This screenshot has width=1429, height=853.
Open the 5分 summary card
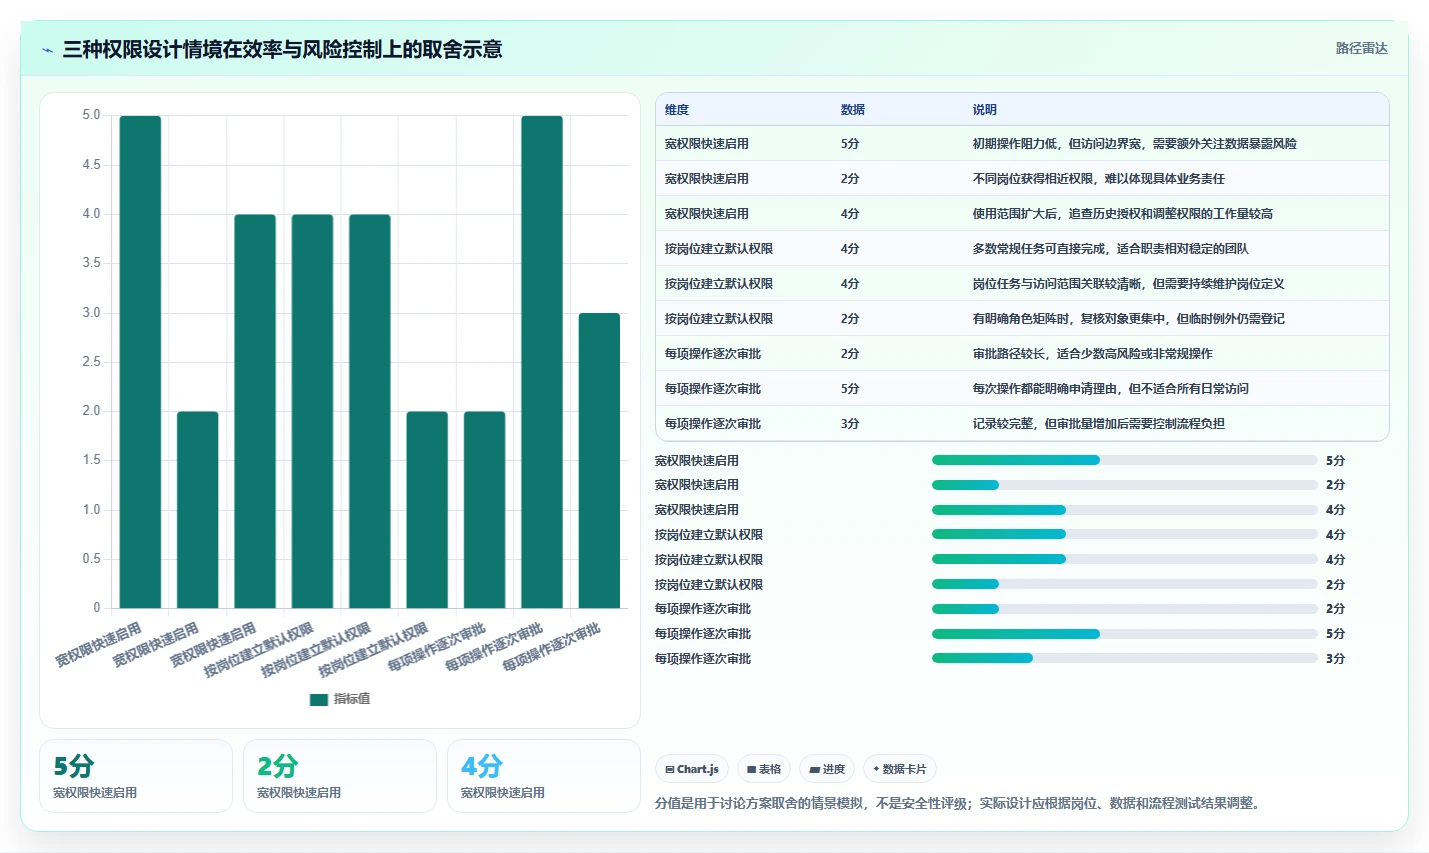click(136, 776)
